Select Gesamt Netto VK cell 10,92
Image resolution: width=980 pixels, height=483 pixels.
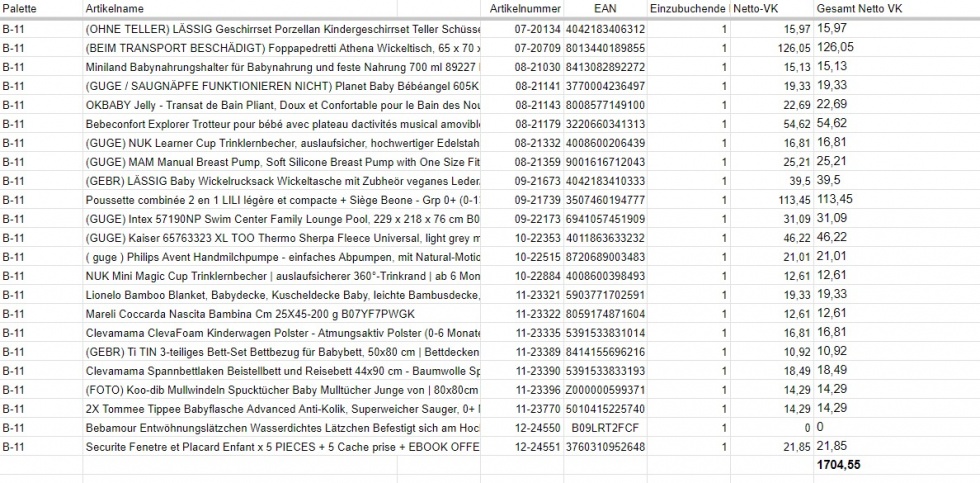tap(896, 352)
